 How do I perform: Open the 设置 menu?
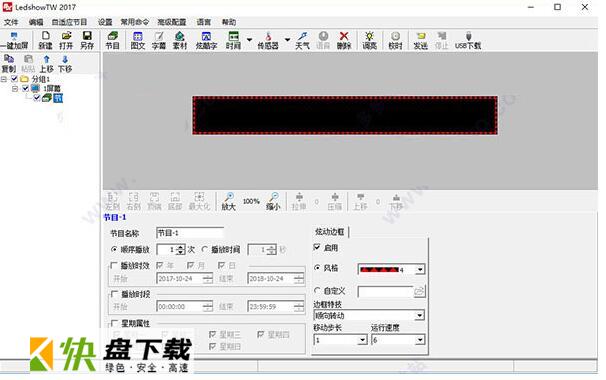point(105,22)
